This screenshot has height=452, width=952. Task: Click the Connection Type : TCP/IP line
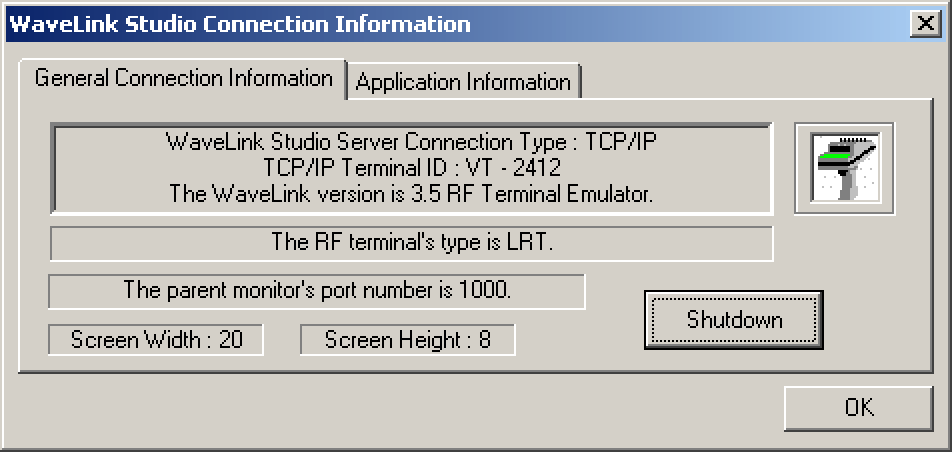point(412,142)
